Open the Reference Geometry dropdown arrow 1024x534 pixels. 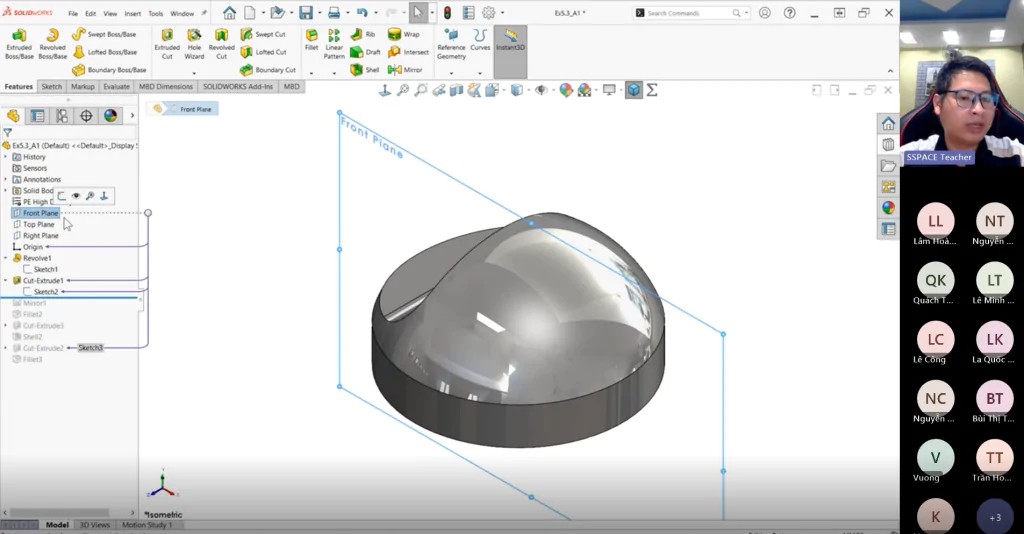451,72
